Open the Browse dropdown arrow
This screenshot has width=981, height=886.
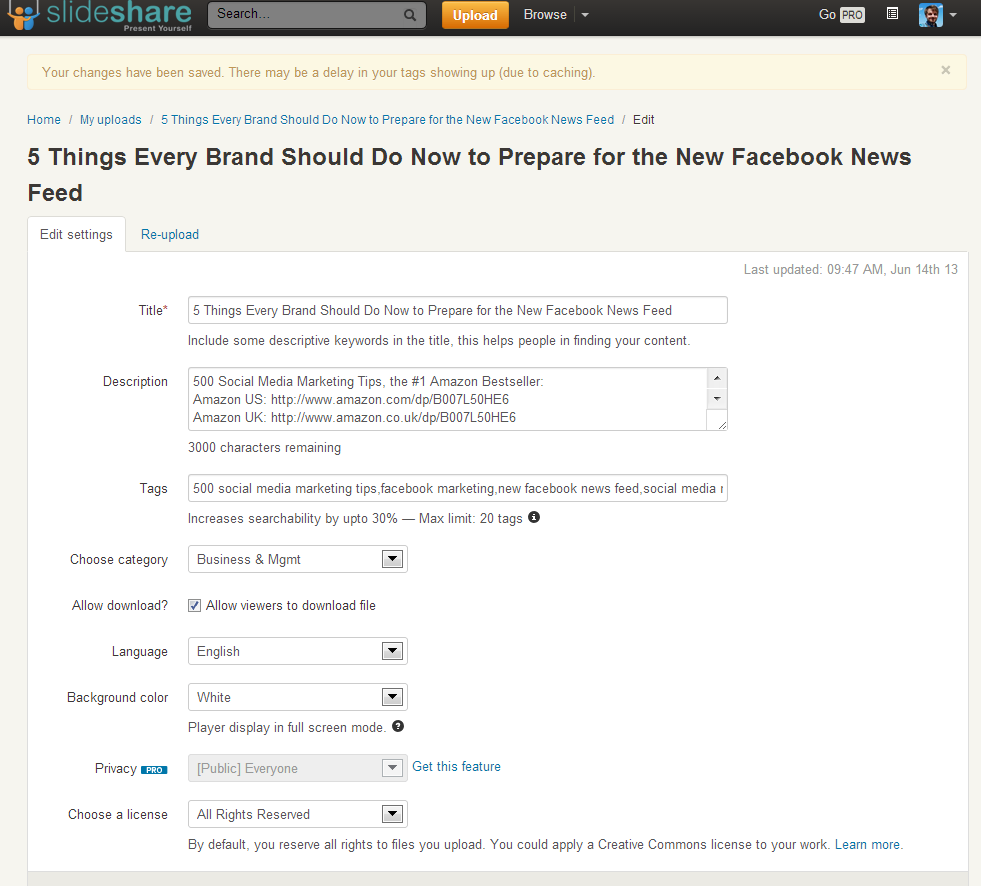click(585, 15)
